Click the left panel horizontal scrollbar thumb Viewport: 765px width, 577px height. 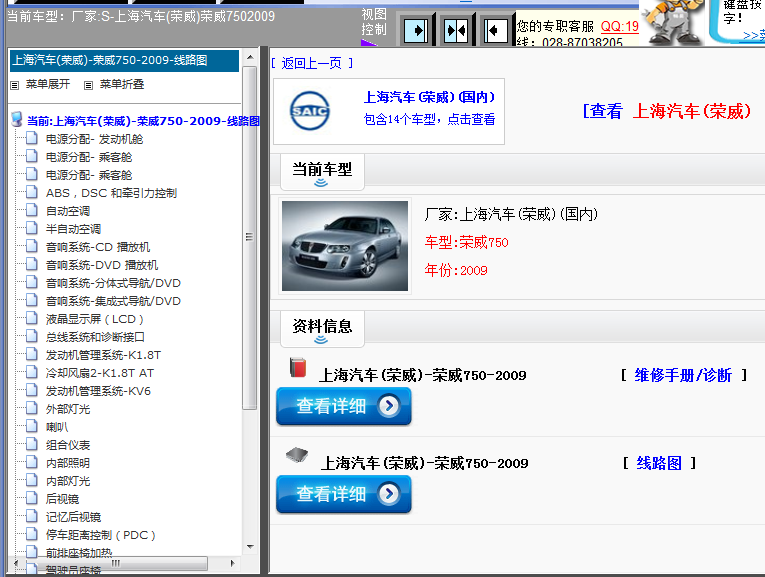[115, 563]
